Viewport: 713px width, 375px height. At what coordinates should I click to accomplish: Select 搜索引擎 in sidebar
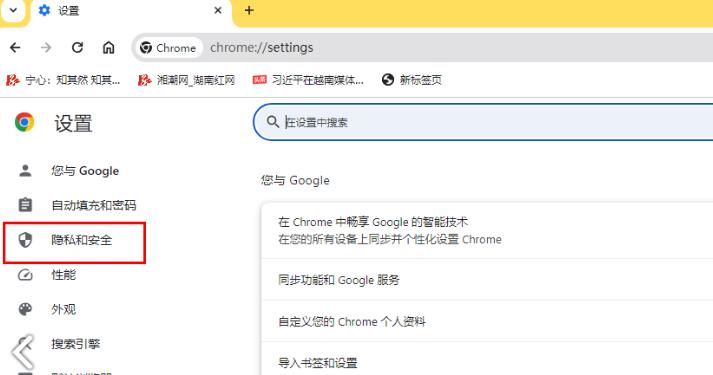pyautogui.click(x=75, y=344)
